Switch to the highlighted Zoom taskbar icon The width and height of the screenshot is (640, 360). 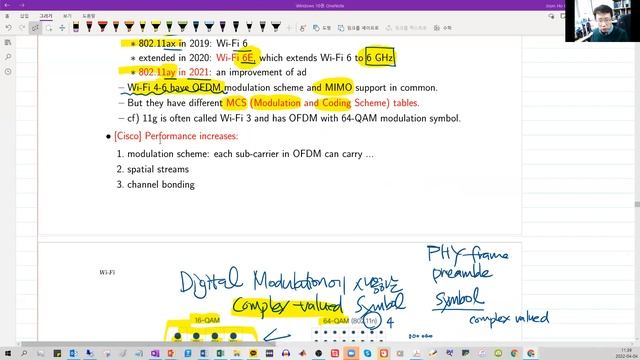click(351, 353)
